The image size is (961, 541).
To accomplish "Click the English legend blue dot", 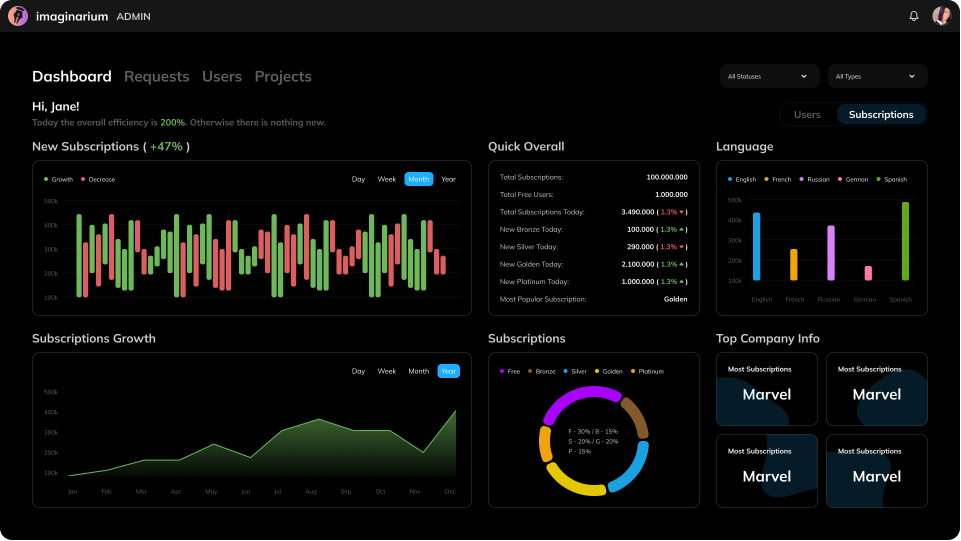I will pos(730,180).
